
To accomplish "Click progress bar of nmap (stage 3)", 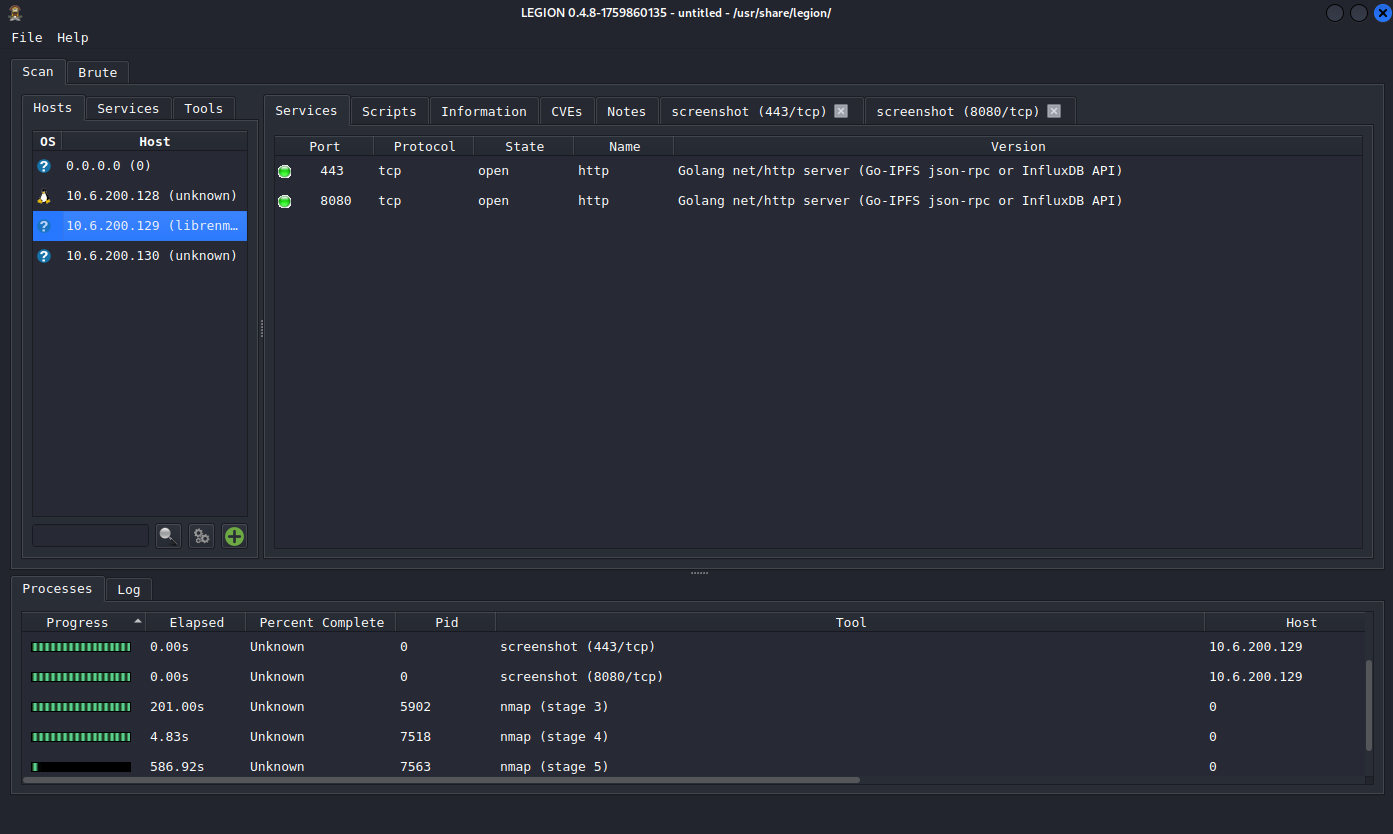I will point(81,707).
